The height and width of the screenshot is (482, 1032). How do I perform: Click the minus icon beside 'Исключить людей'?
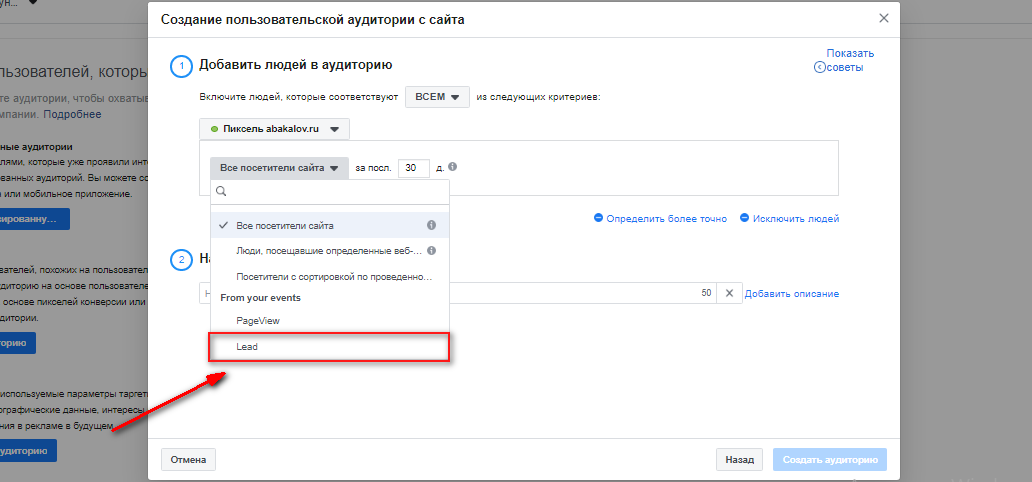[x=744, y=218]
